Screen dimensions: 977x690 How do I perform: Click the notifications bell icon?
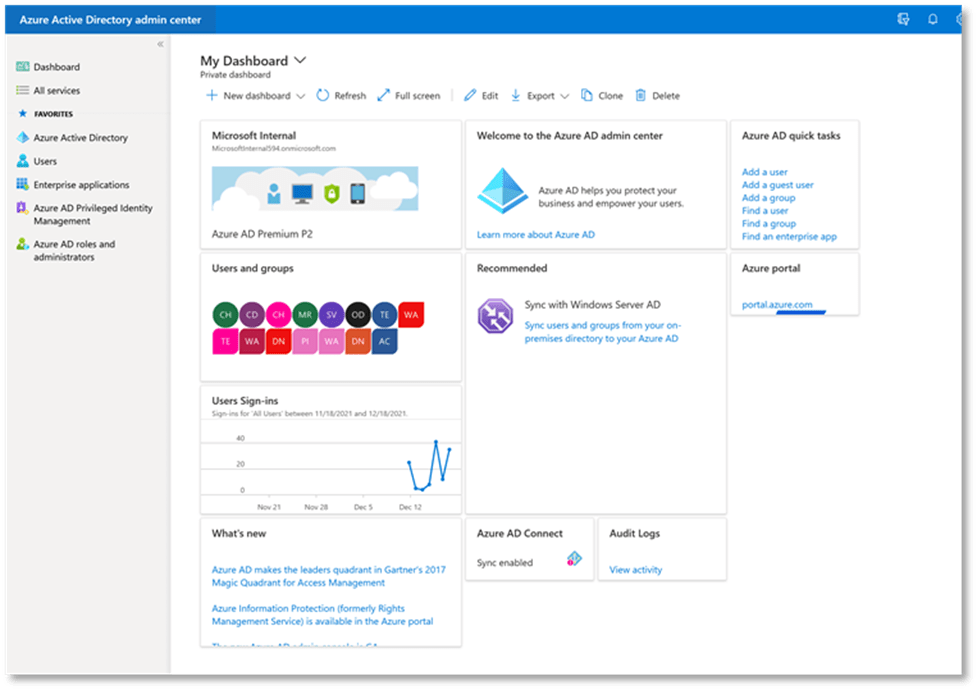pyautogui.click(x=932, y=19)
